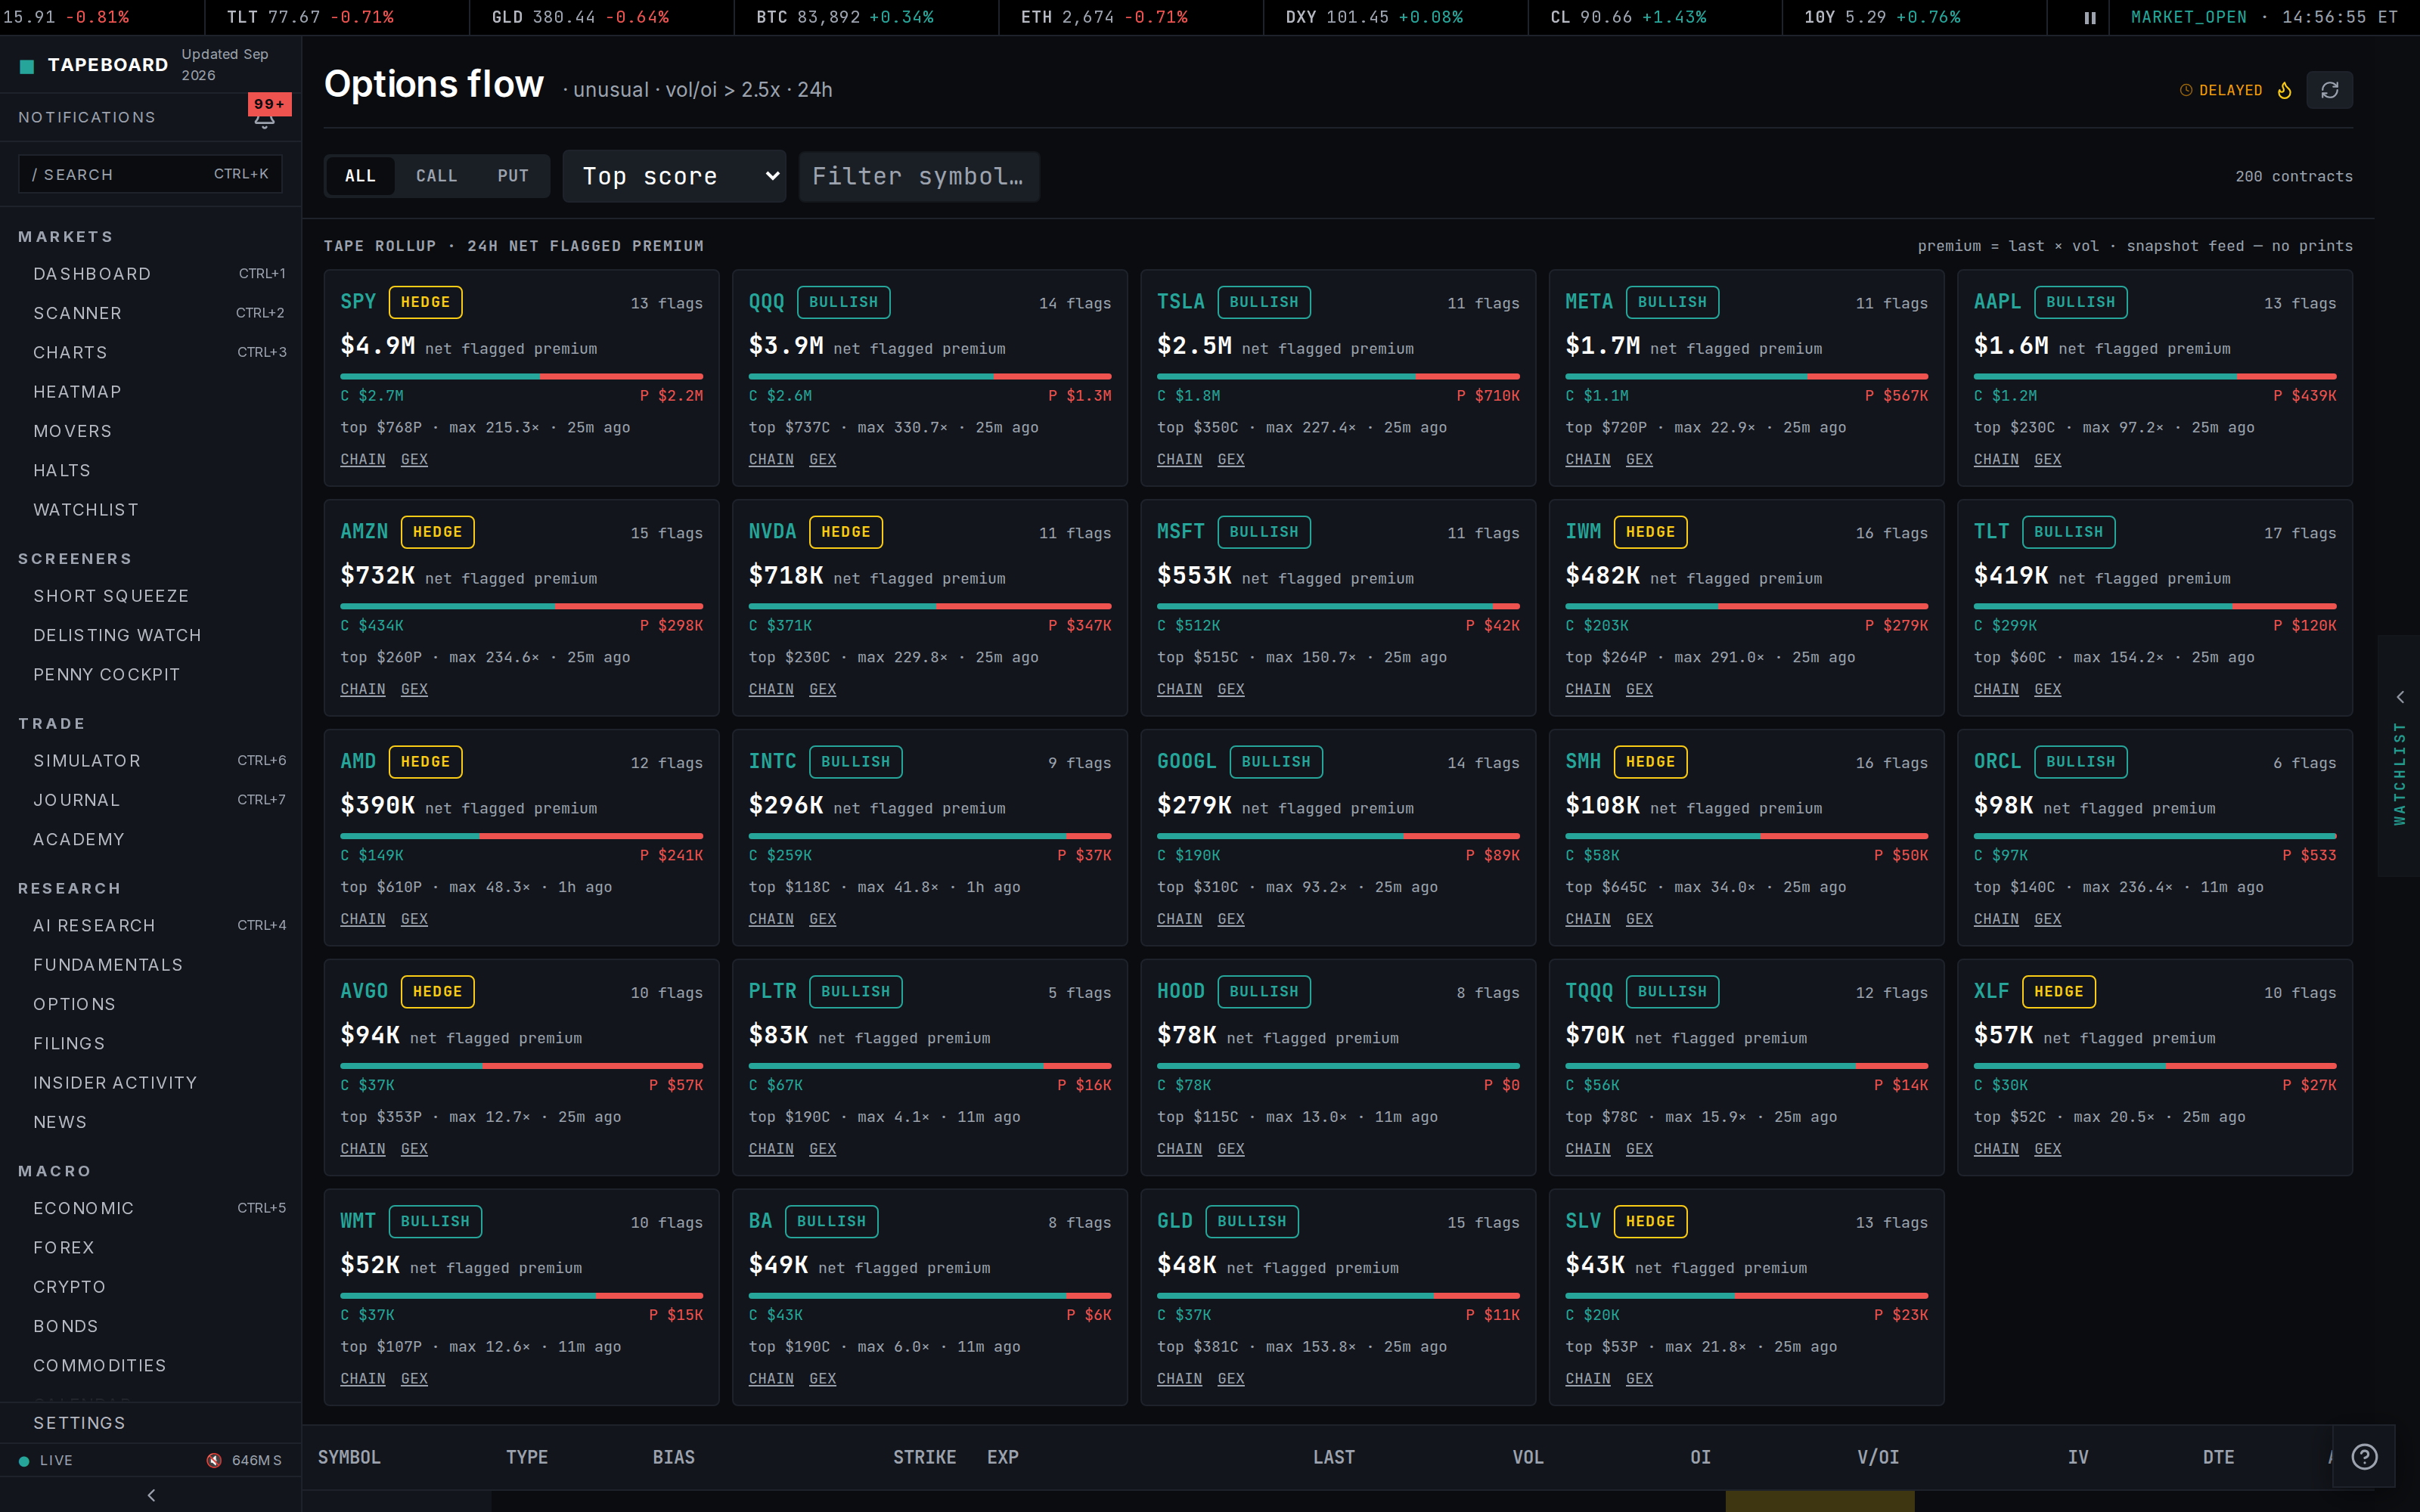
Task: Open AI RESEARCH in the sidebar
Action: point(151,926)
